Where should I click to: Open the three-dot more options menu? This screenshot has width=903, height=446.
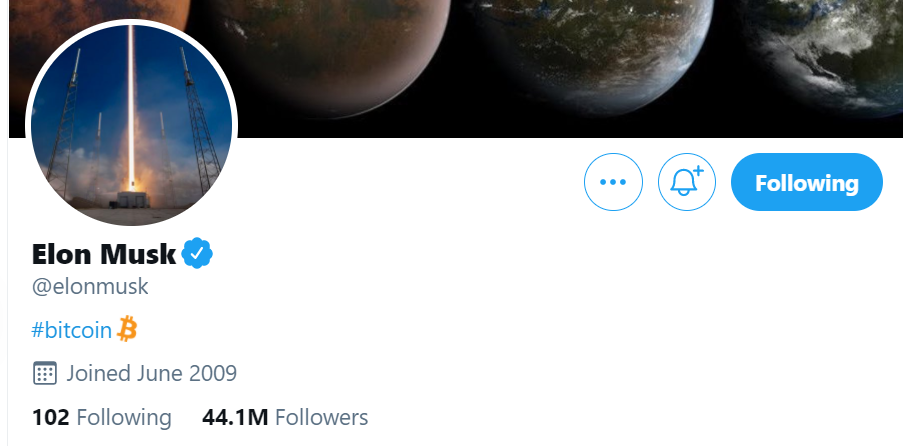coord(612,183)
